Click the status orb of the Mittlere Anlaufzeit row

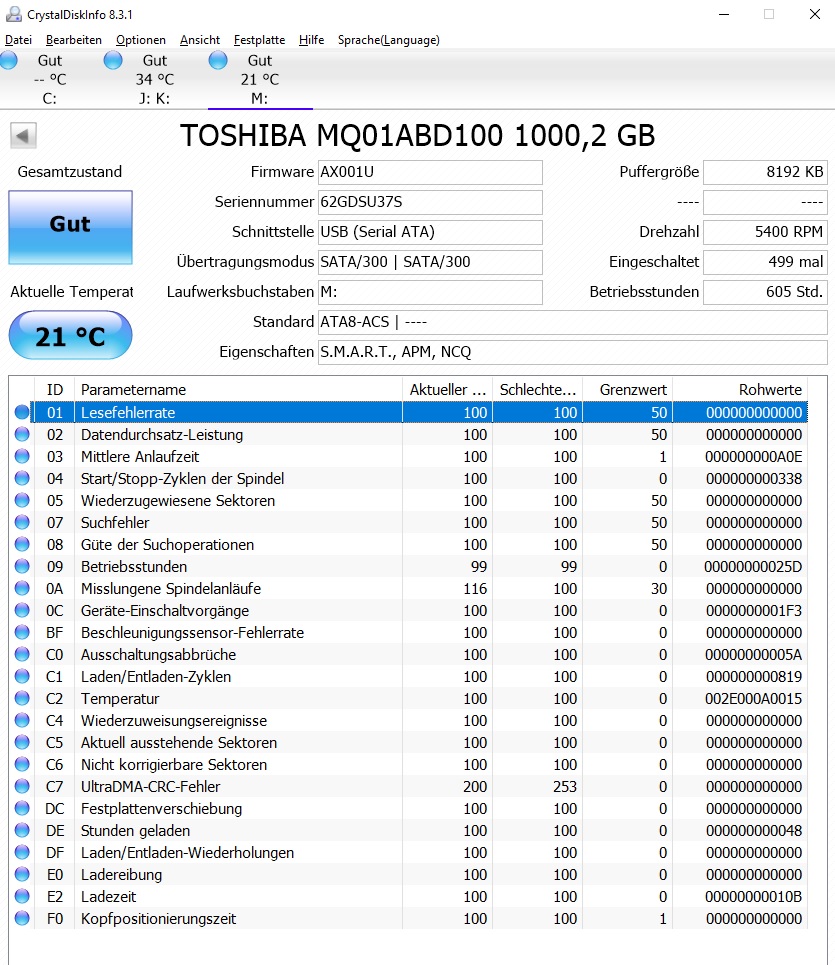click(22, 457)
